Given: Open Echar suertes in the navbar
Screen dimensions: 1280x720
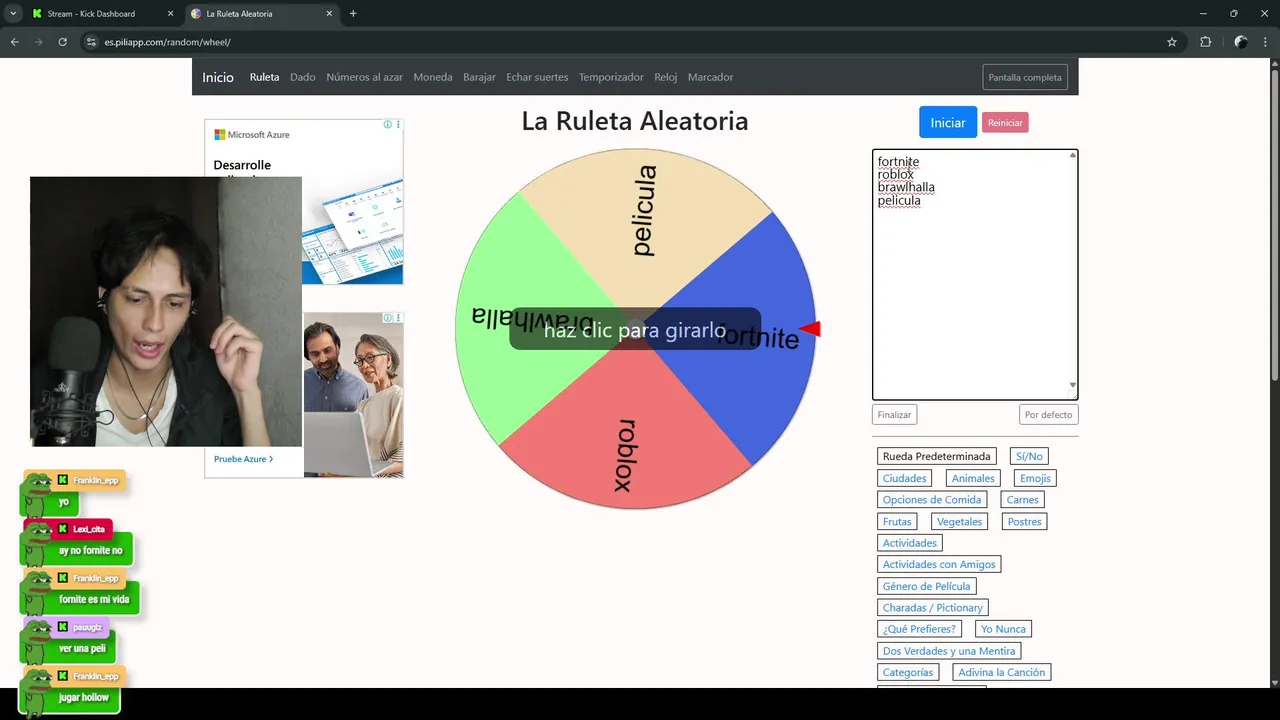Looking at the screenshot, I should click(x=537, y=77).
